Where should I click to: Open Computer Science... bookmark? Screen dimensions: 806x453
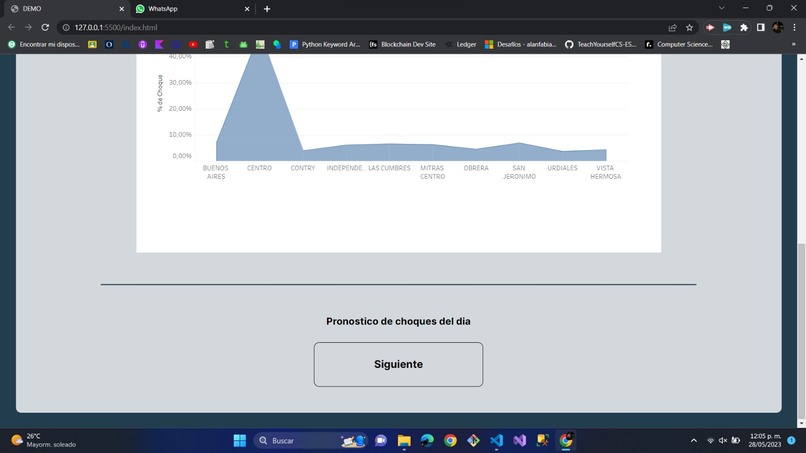679,45
